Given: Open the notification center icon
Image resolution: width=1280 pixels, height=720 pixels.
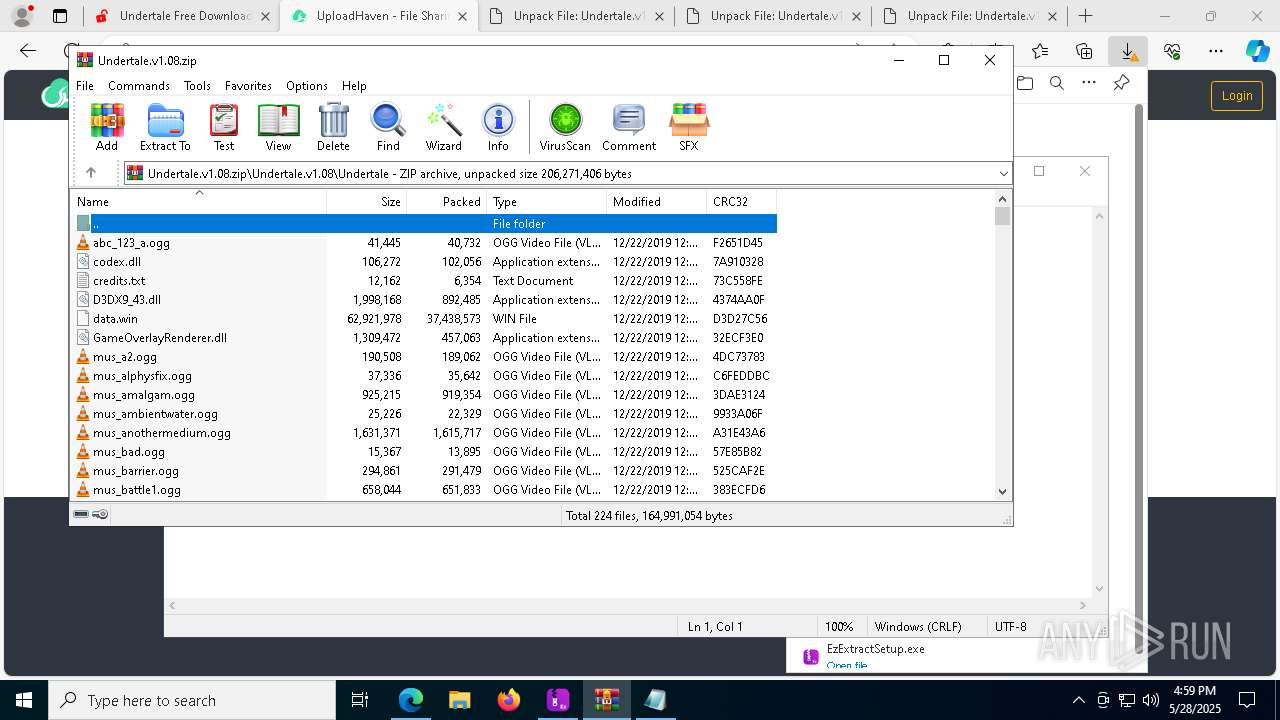Looking at the screenshot, I should (1247, 700).
